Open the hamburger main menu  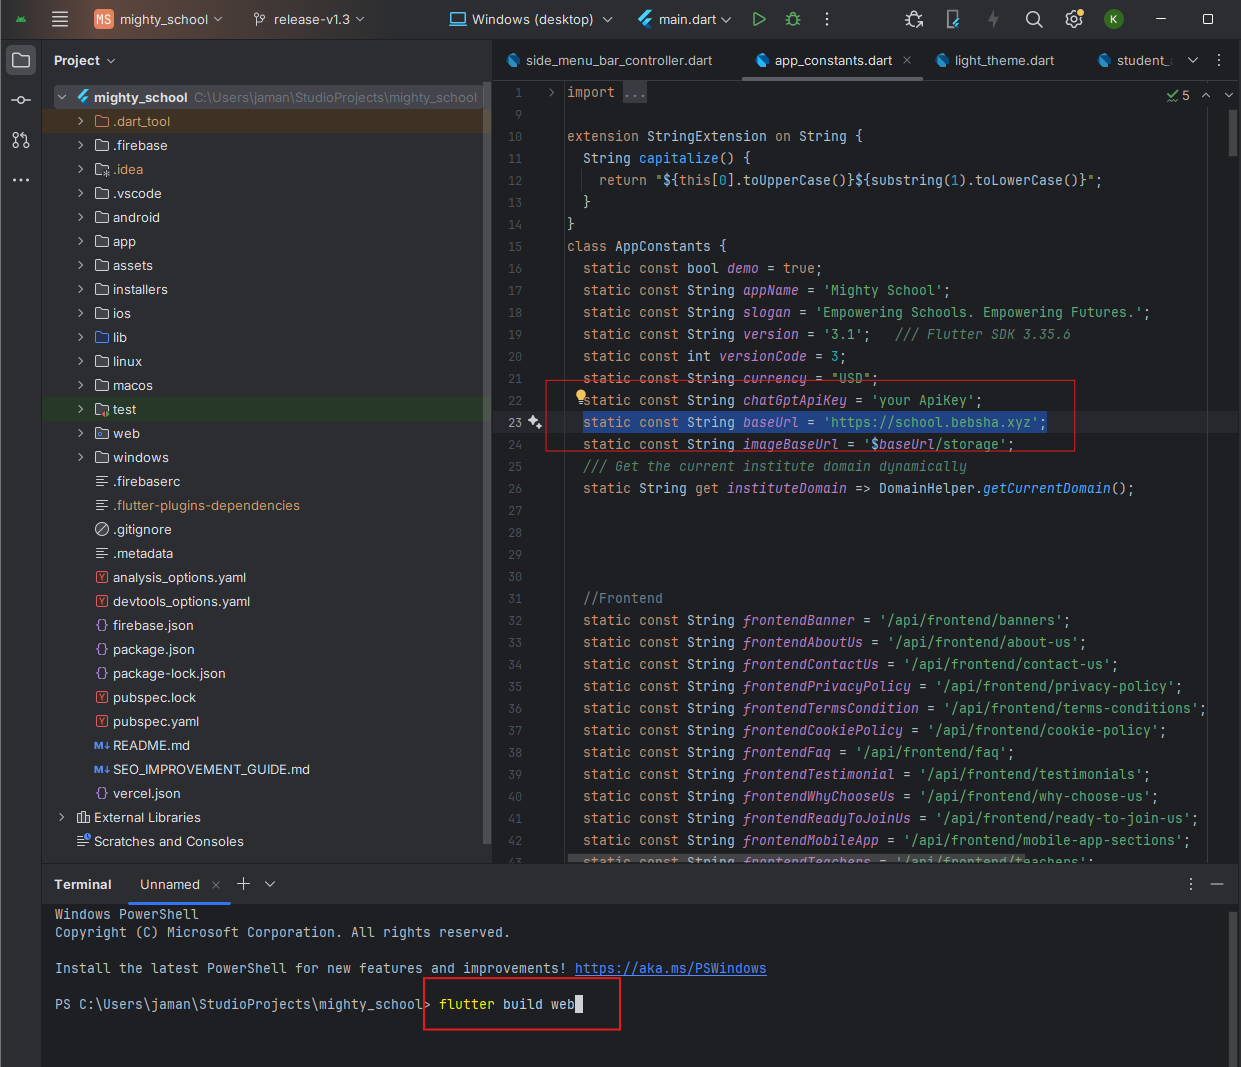tap(60, 19)
